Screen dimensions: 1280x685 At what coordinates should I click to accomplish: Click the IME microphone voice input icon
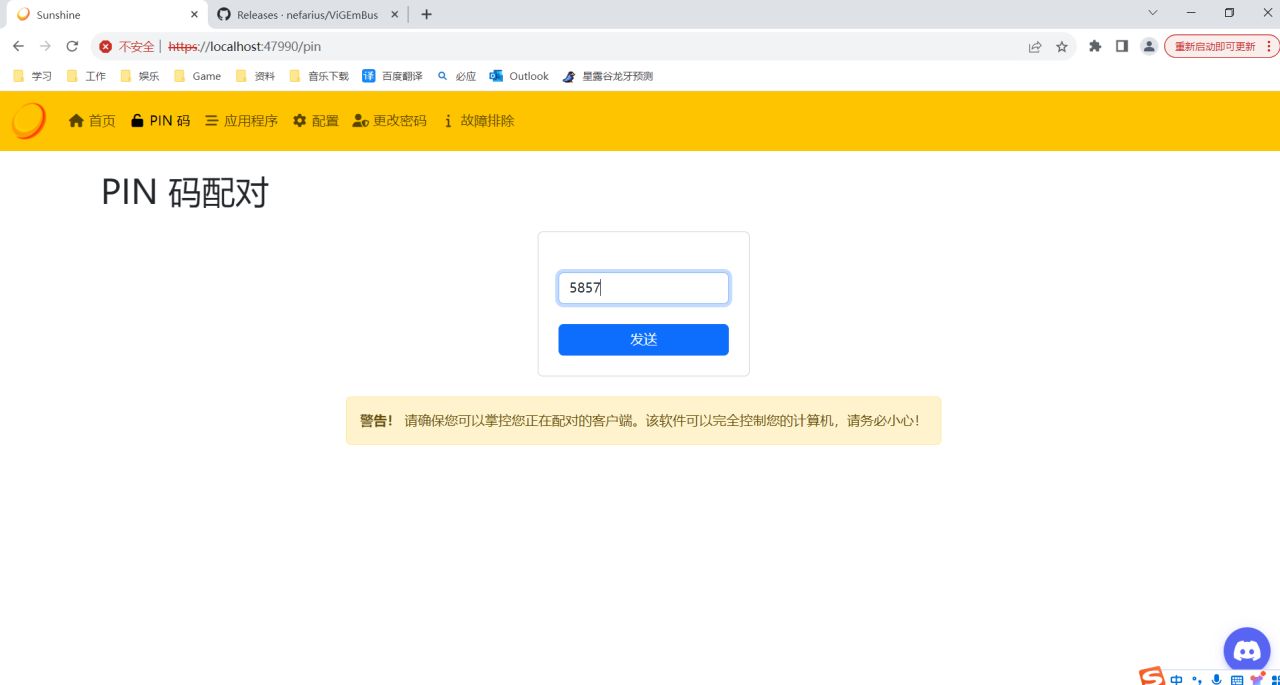(x=1217, y=679)
